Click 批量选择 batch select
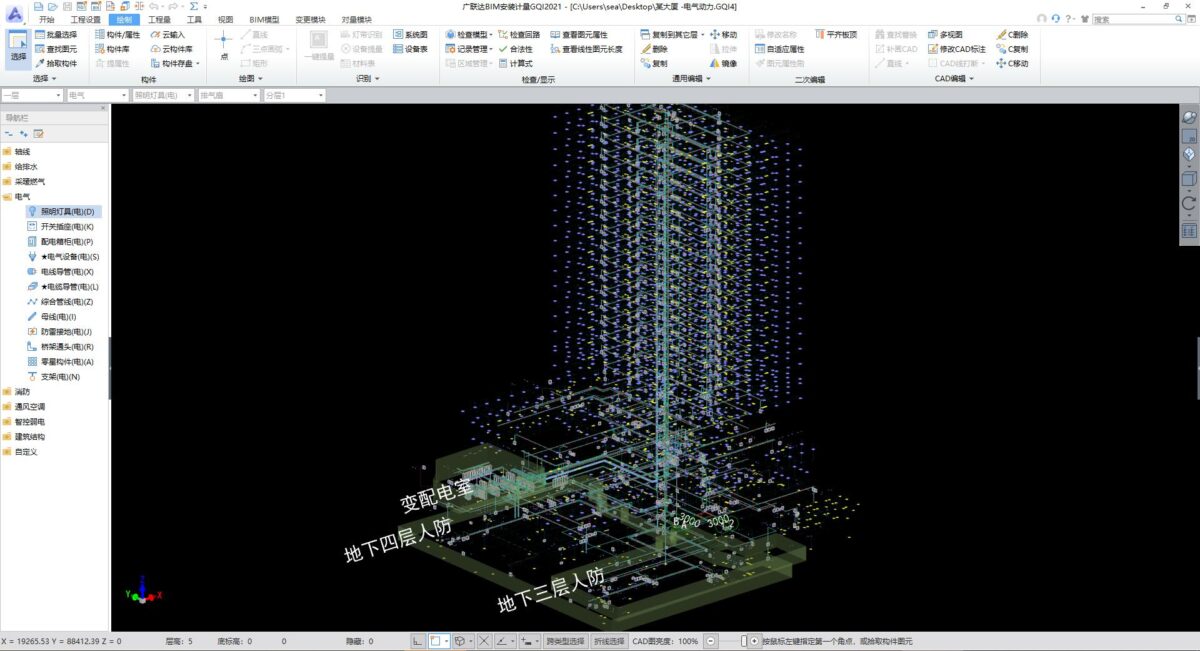 click(55, 34)
